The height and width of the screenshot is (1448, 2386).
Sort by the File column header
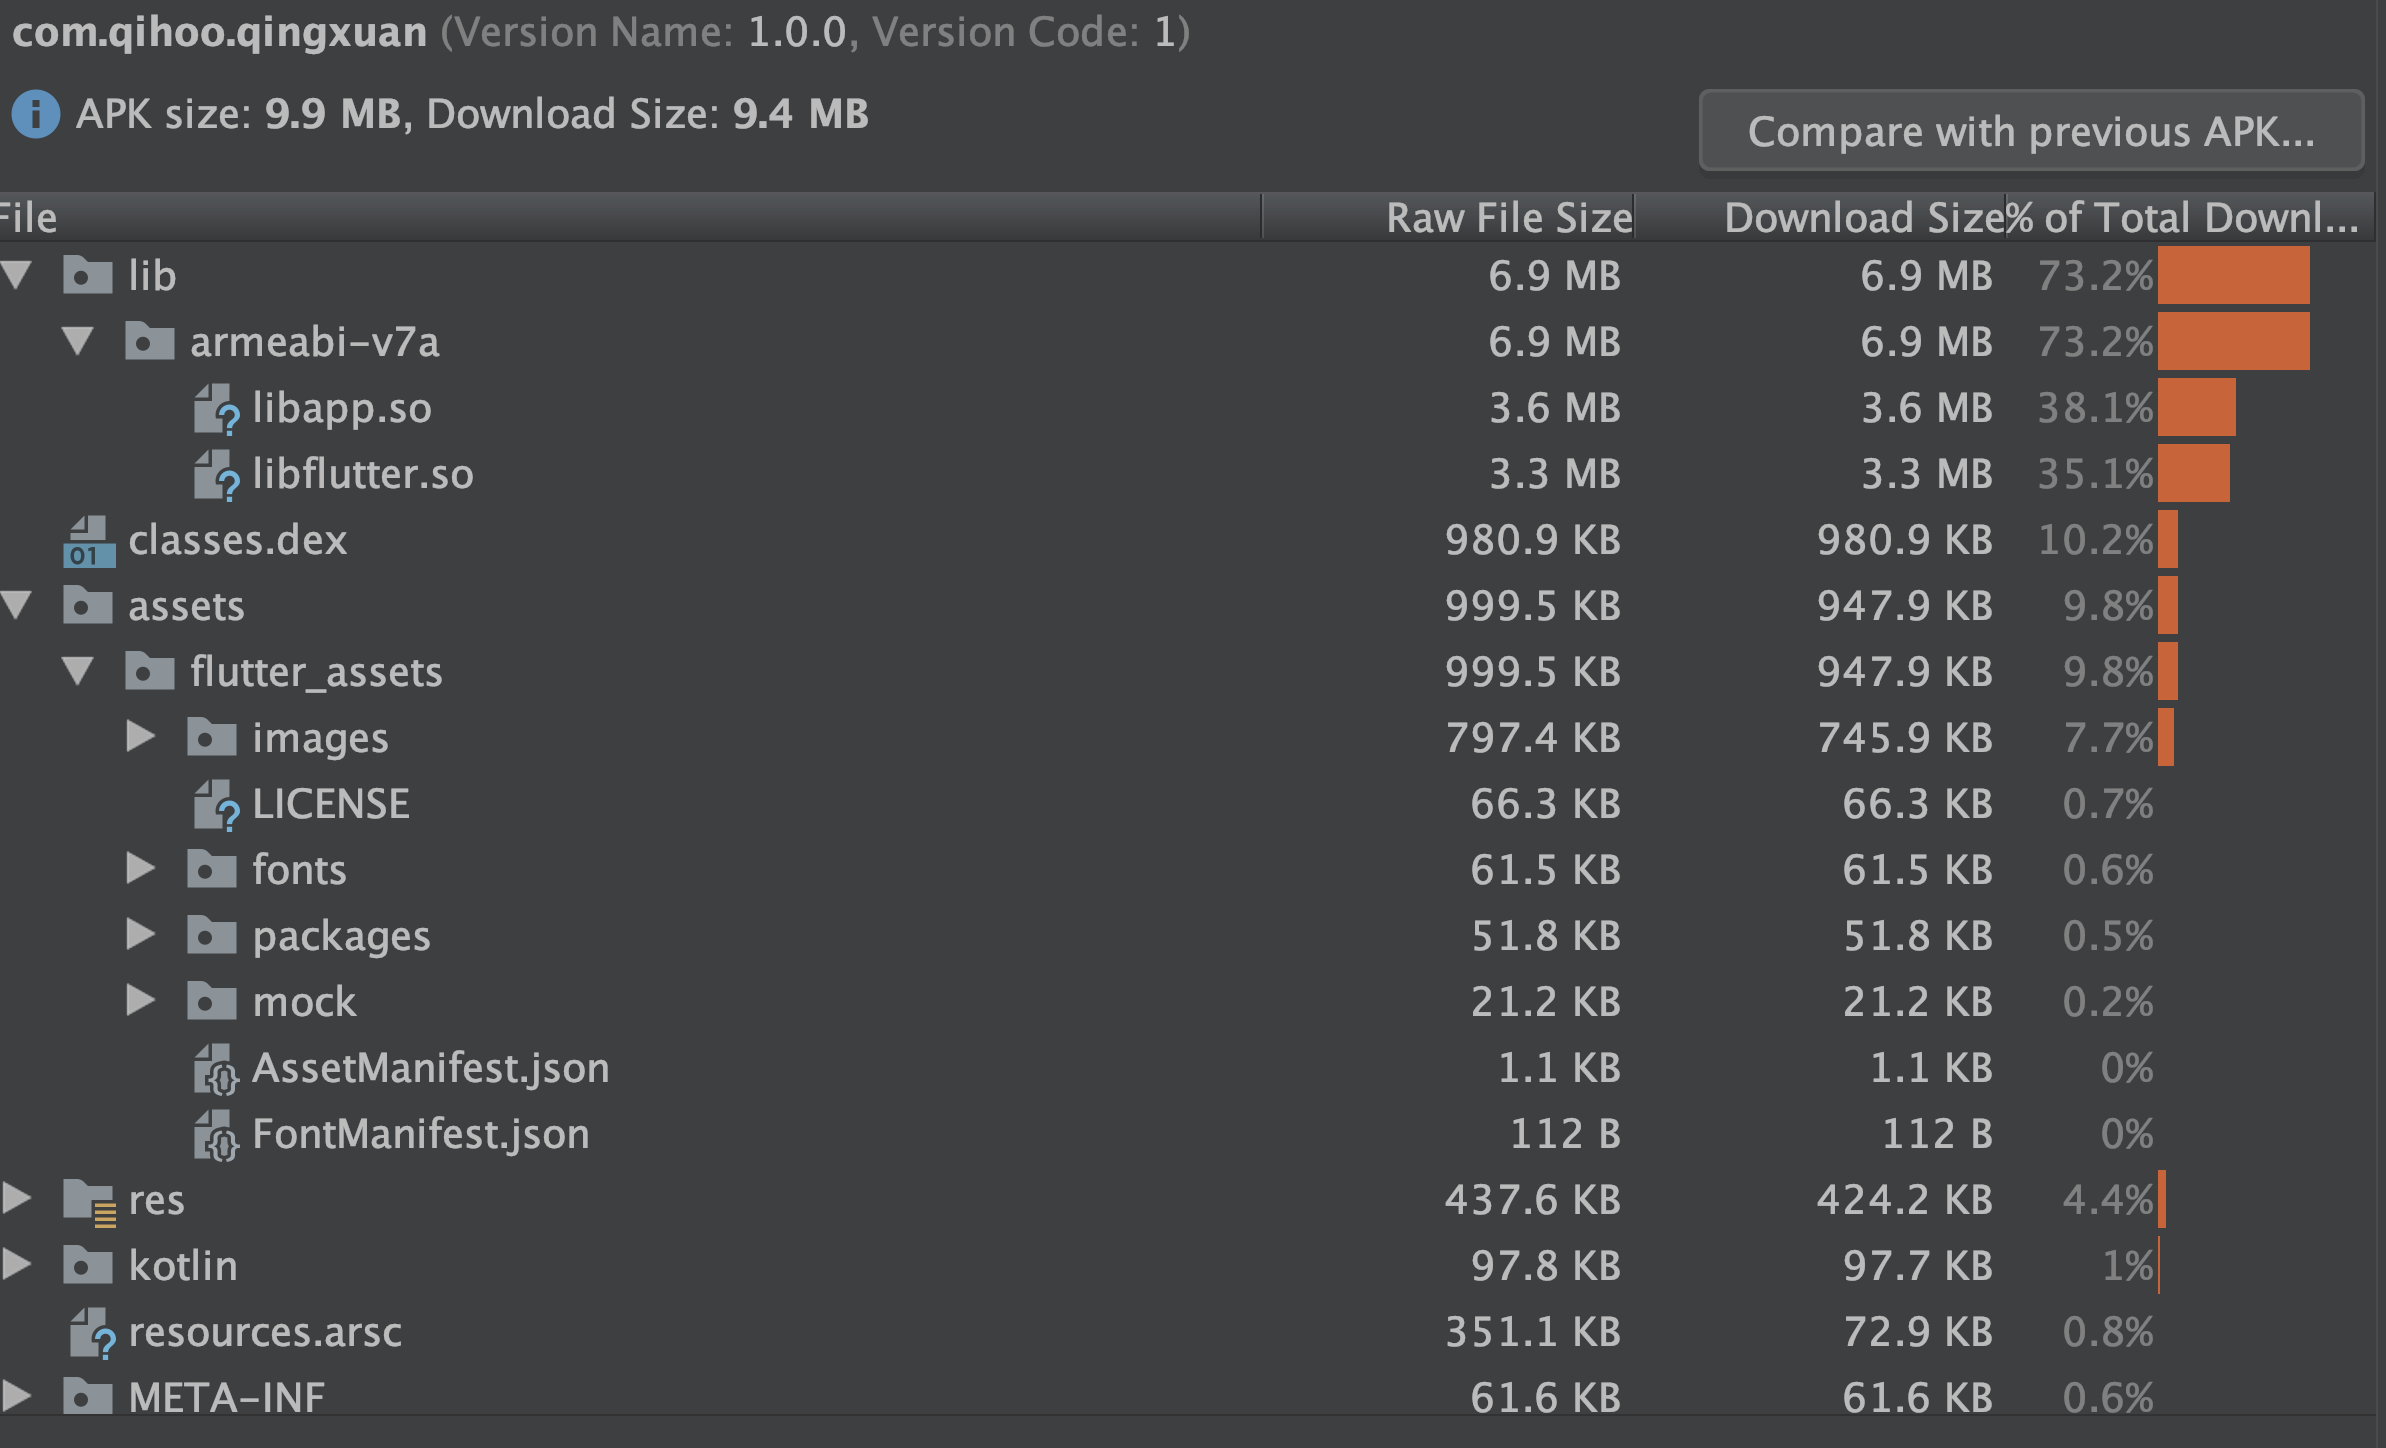(630, 217)
